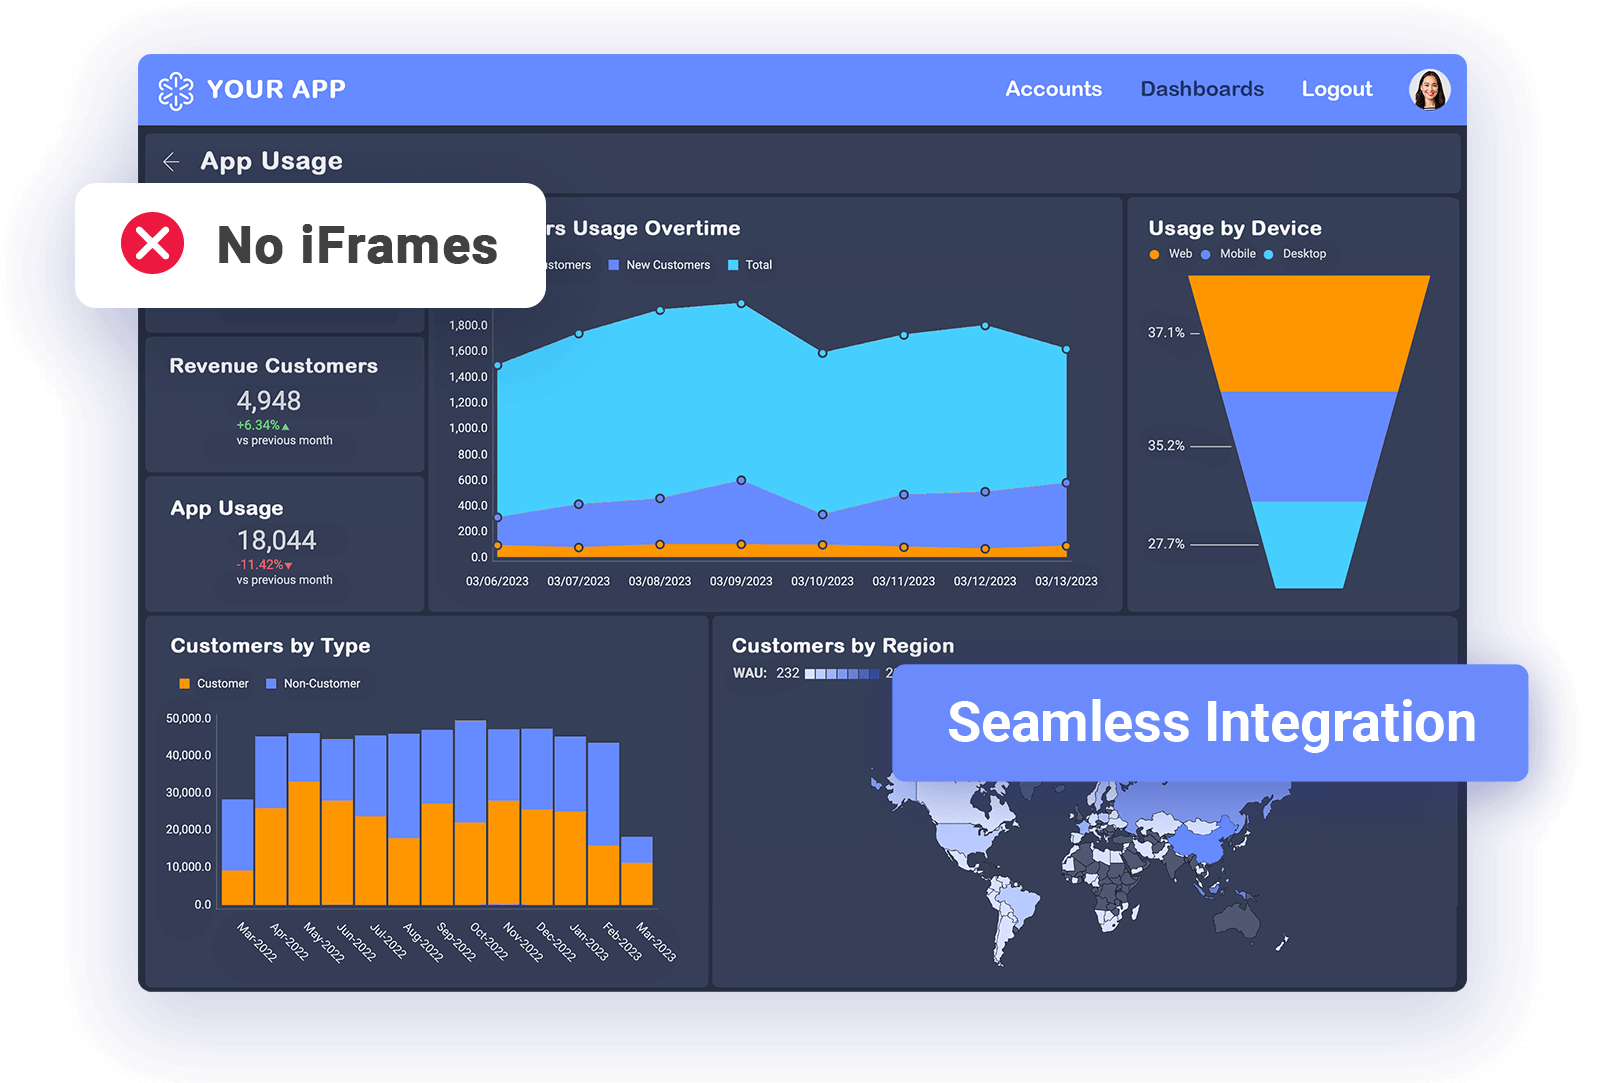Click the Mar-2023 bar in Customers by Type
The height and width of the screenshot is (1083, 1600).
pyautogui.click(x=637, y=871)
